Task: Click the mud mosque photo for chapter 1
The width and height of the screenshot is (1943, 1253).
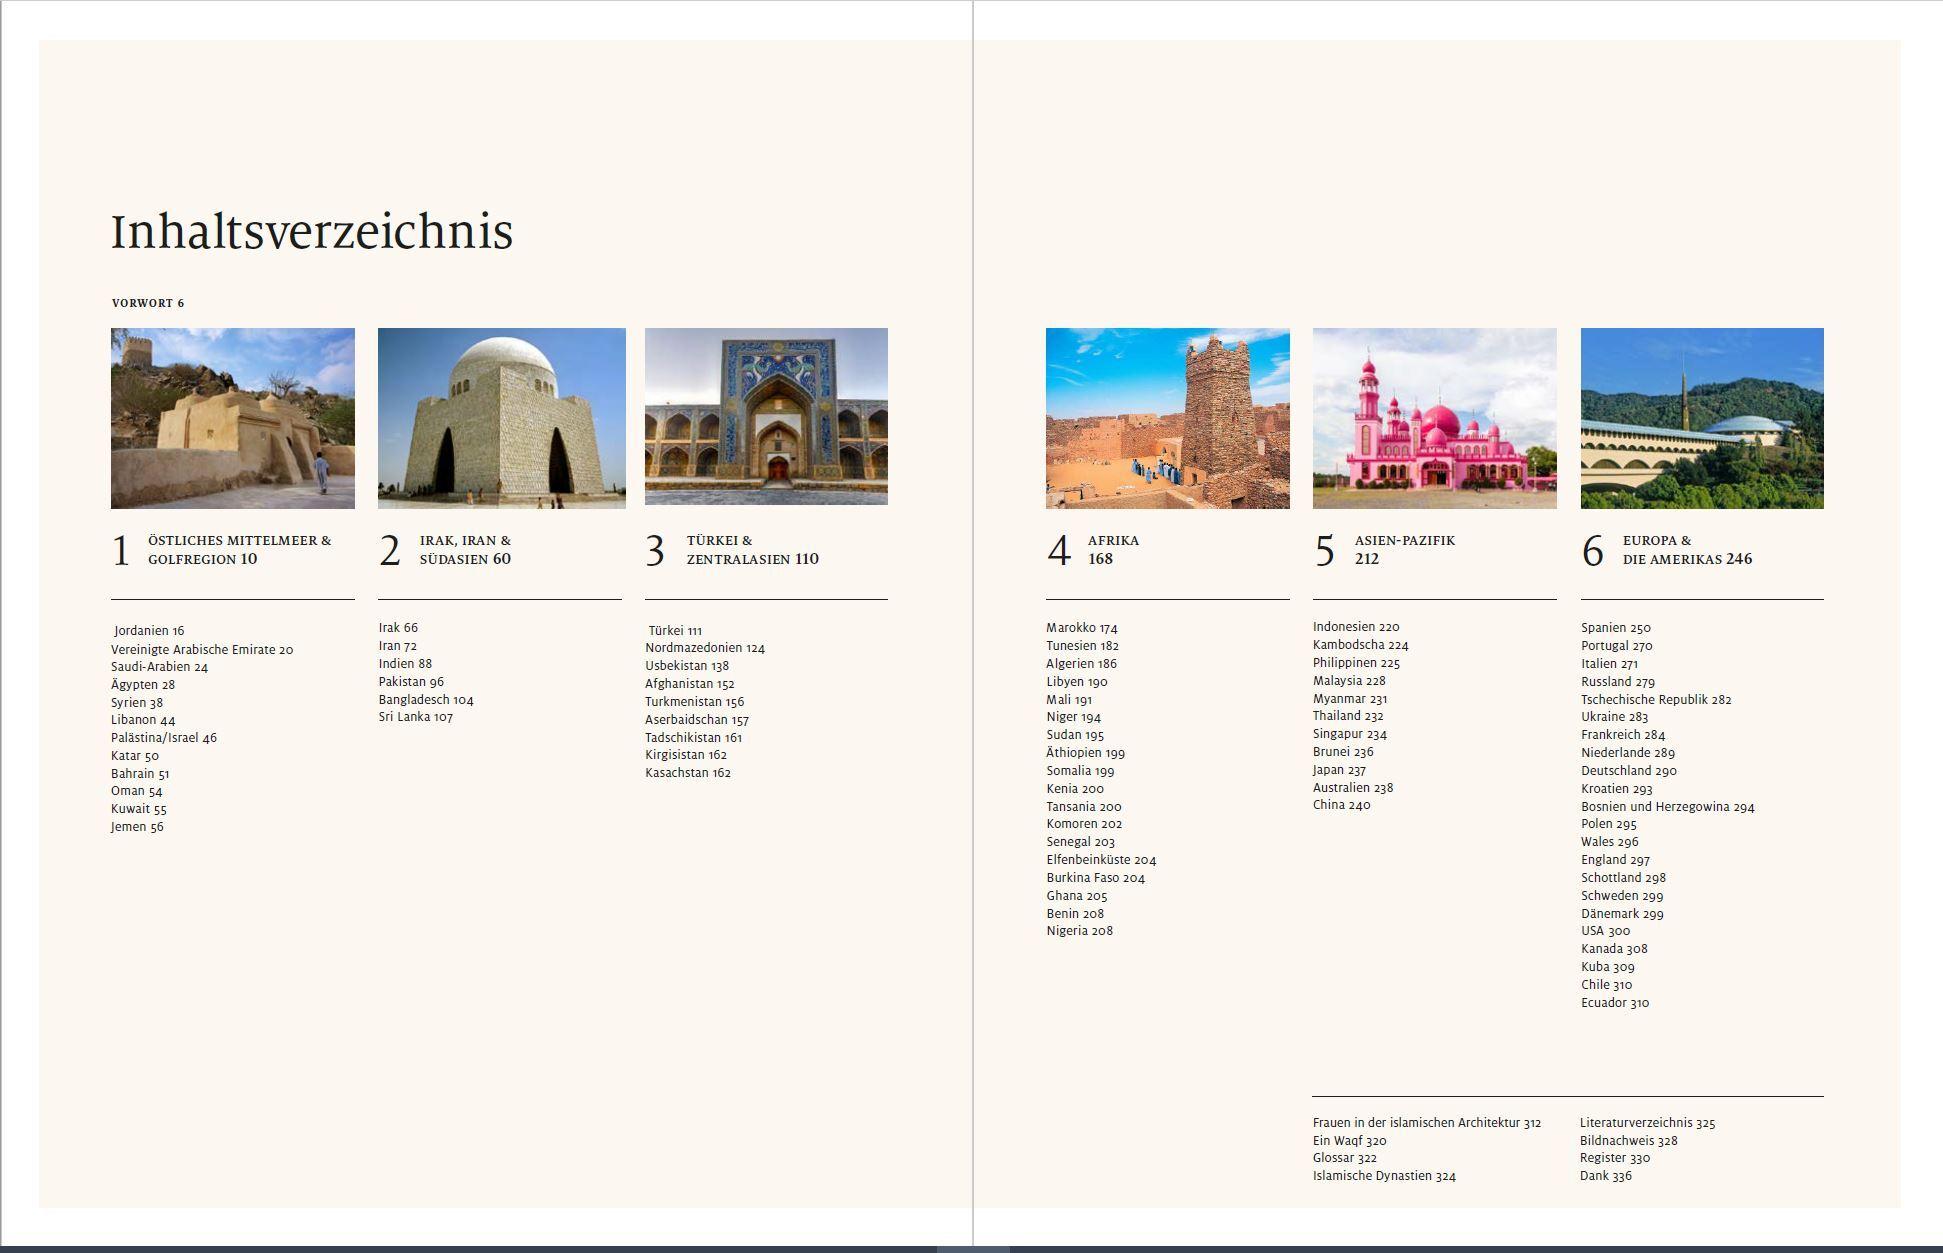Action: click(232, 418)
